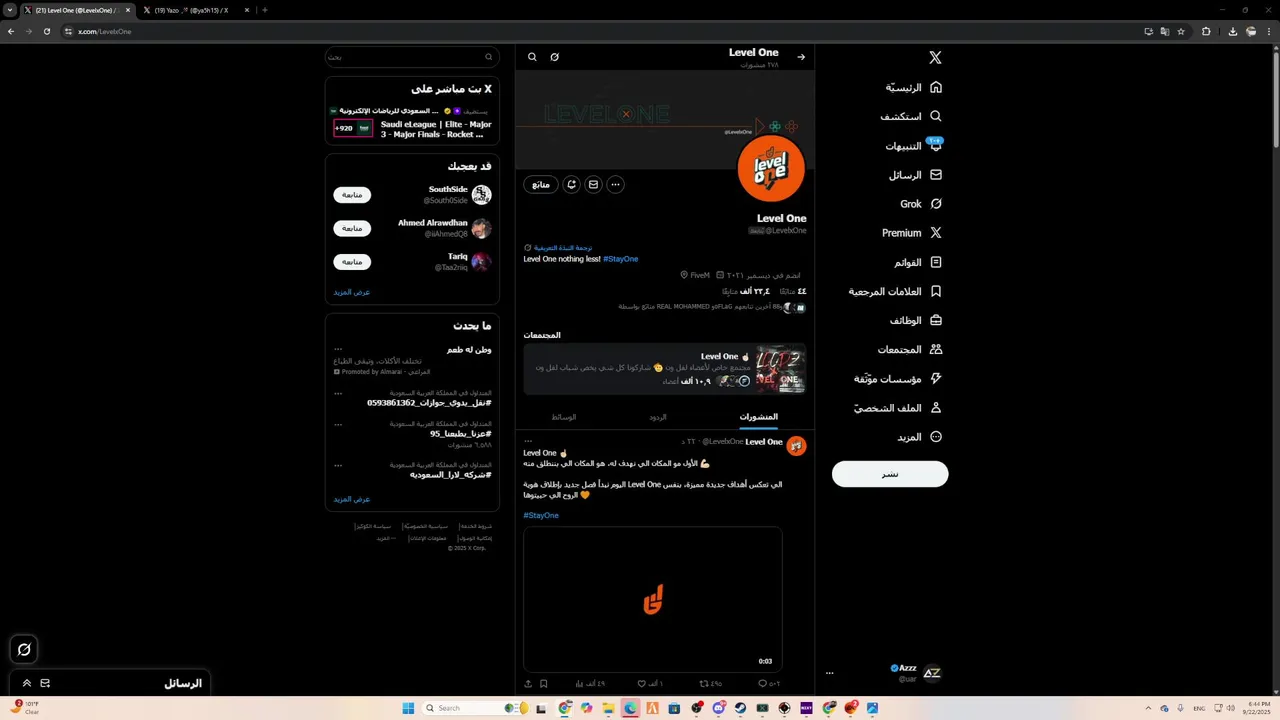
Task: Open the Windows Start menu
Action: pyautogui.click(x=408, y=708)
